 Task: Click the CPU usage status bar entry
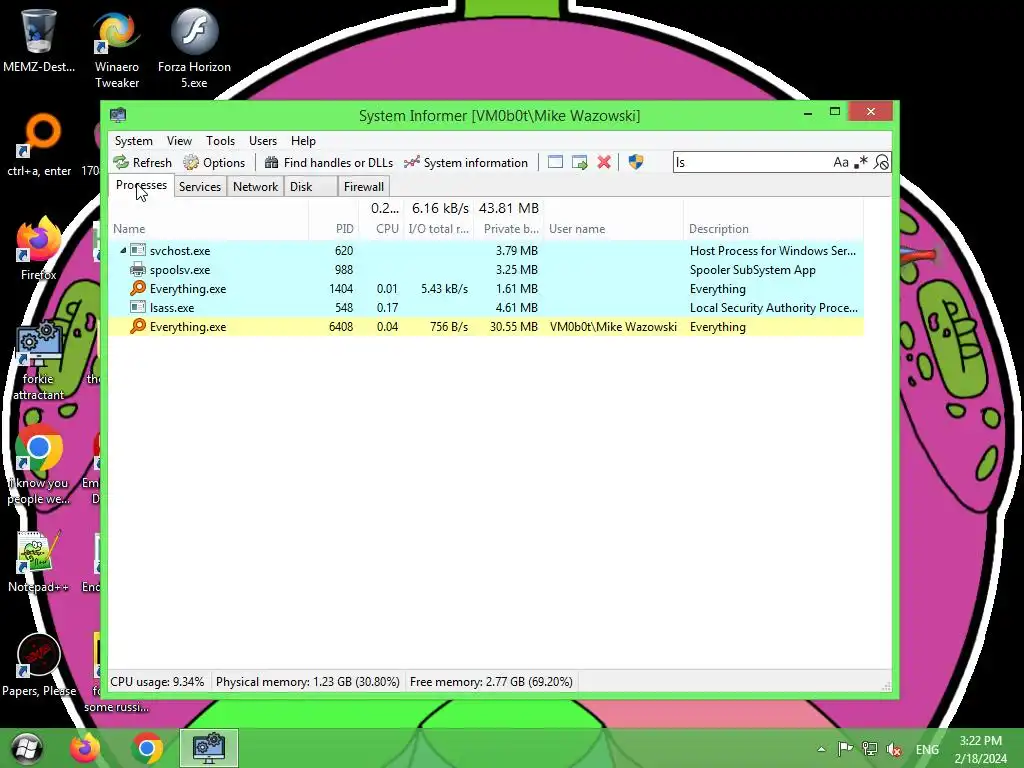[157, 682]
